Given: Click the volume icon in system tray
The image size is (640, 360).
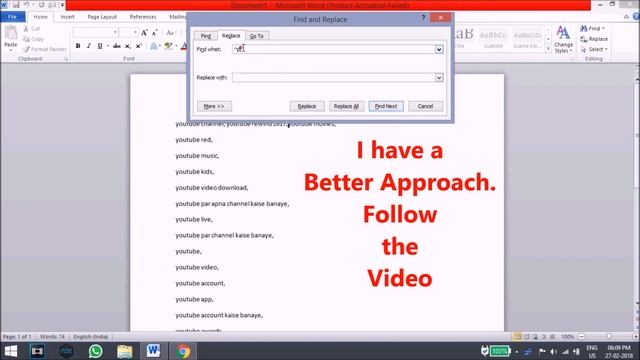Looking at the screenshot, I should [x=553, y=351].
